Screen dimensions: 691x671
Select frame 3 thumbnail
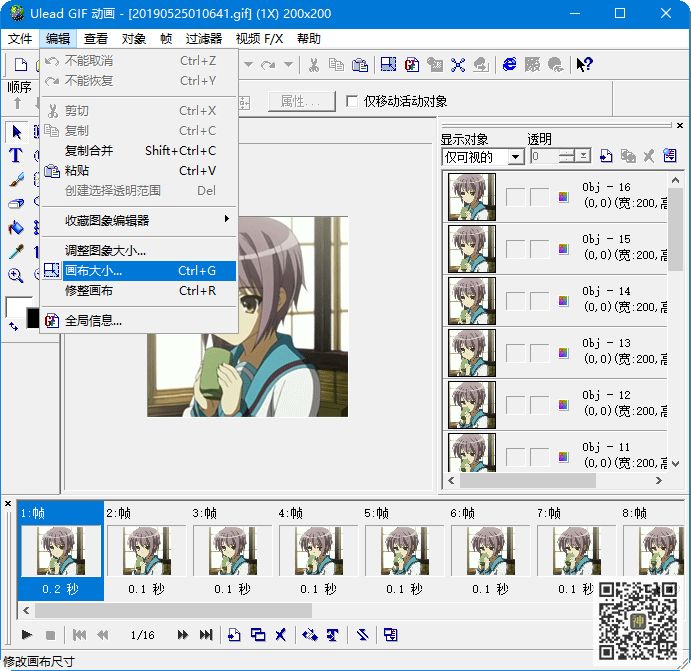pyautogui.click(x=233, y=550)
